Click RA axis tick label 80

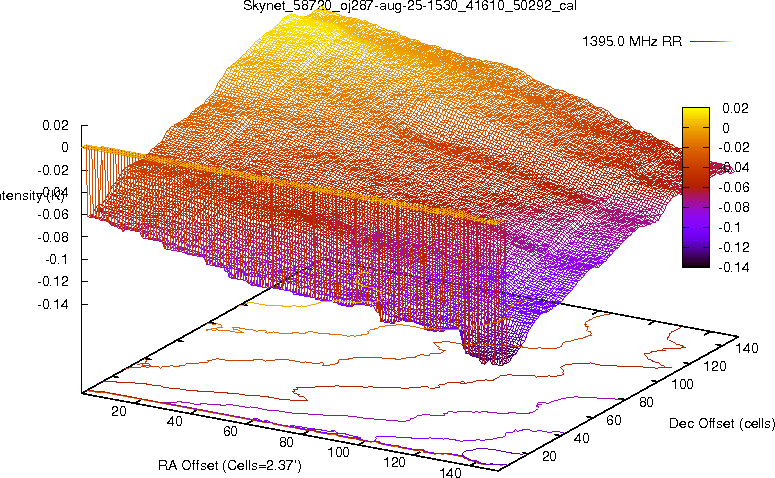(286, 442)
